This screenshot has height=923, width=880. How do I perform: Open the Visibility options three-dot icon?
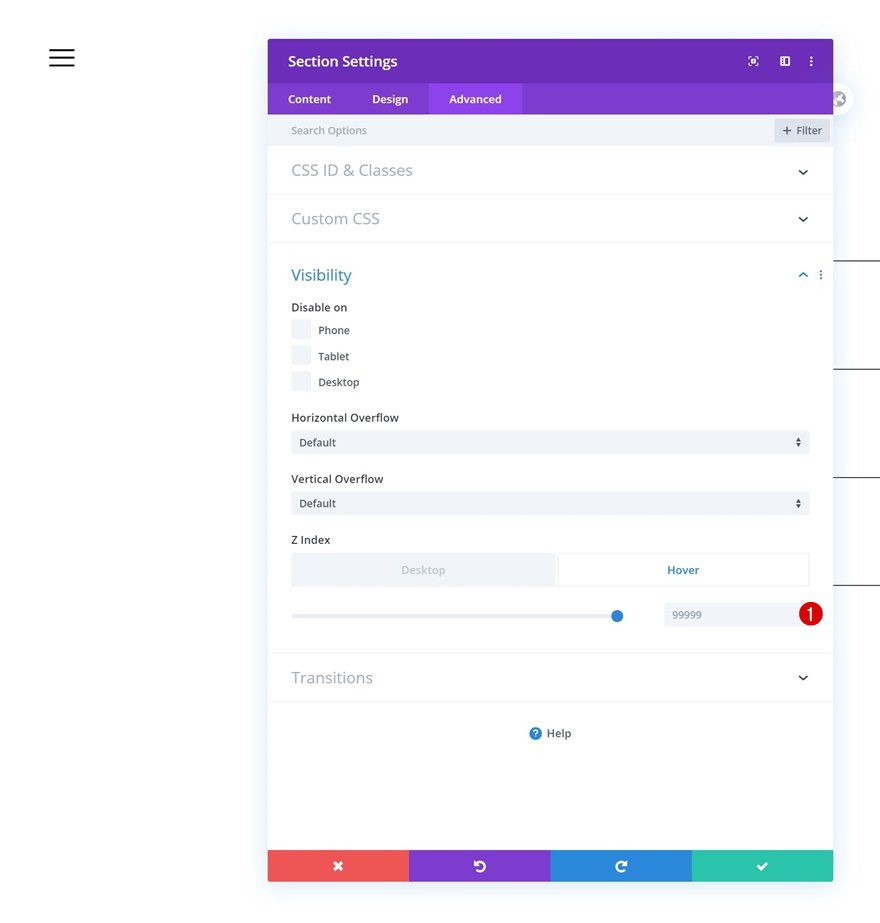click(x=820, y=274)
